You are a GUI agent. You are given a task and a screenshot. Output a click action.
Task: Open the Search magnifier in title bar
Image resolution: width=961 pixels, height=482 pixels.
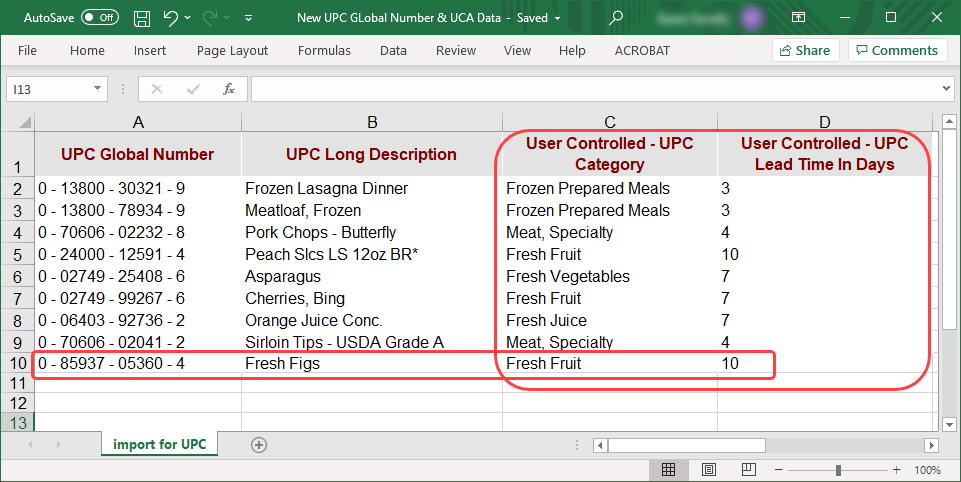[616, 17]
